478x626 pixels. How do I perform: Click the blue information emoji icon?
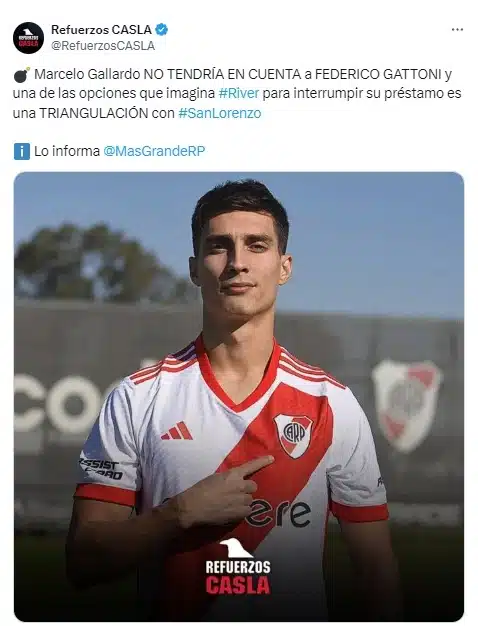22,151
